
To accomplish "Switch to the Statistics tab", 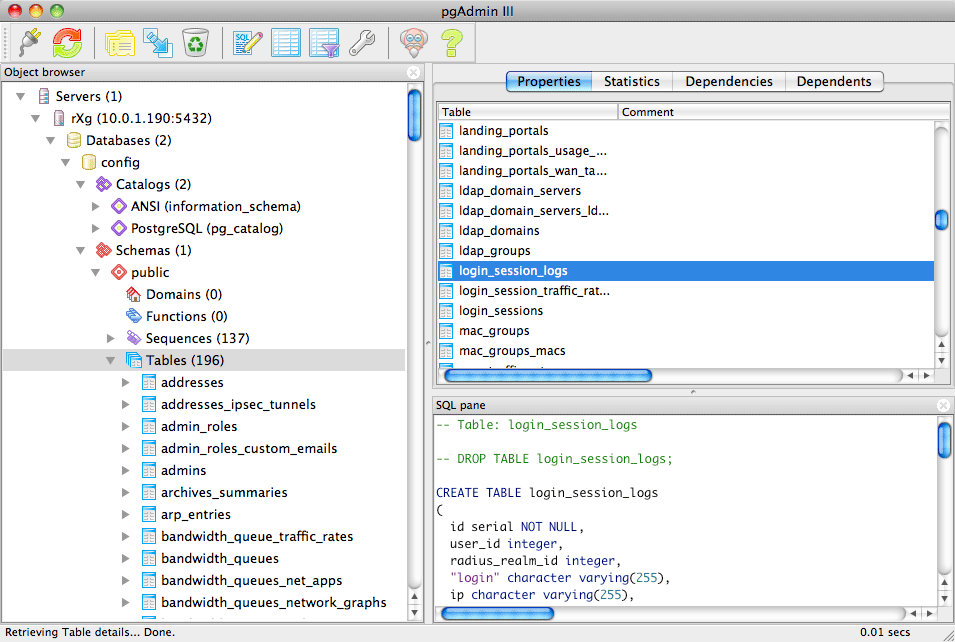I will [632, 82].
